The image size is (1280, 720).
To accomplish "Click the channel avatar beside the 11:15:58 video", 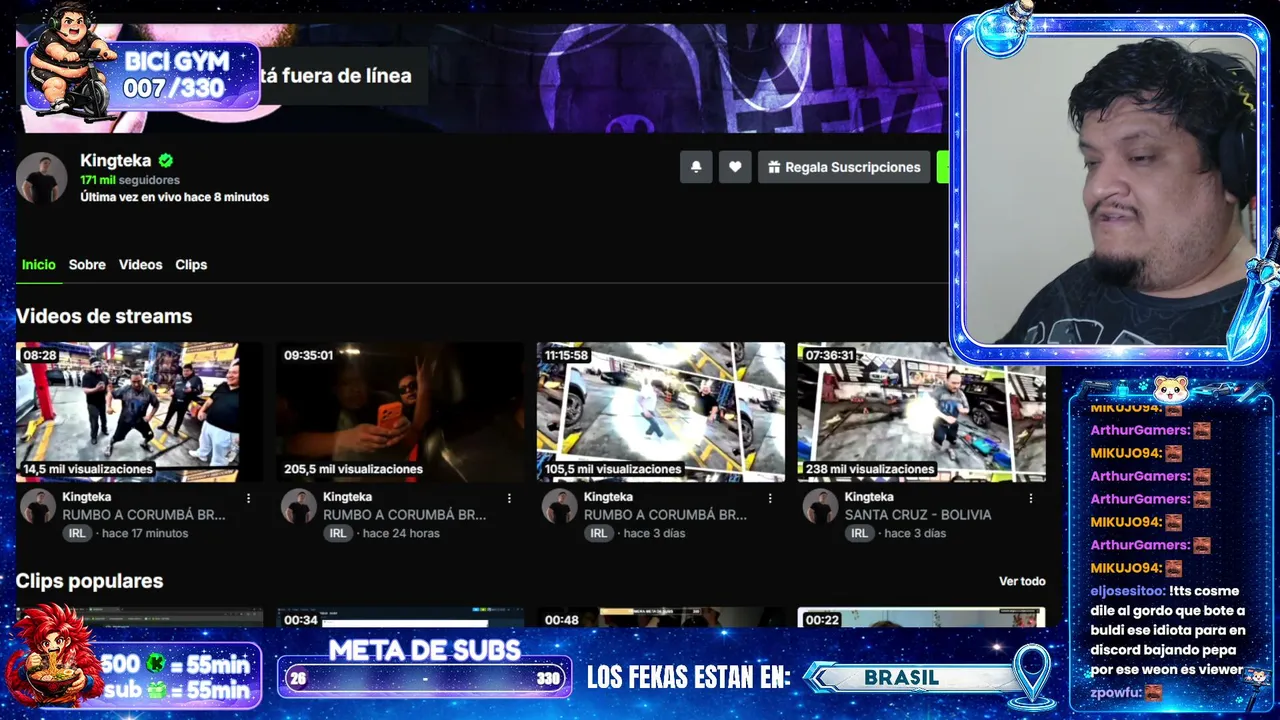I will (560, 506).
